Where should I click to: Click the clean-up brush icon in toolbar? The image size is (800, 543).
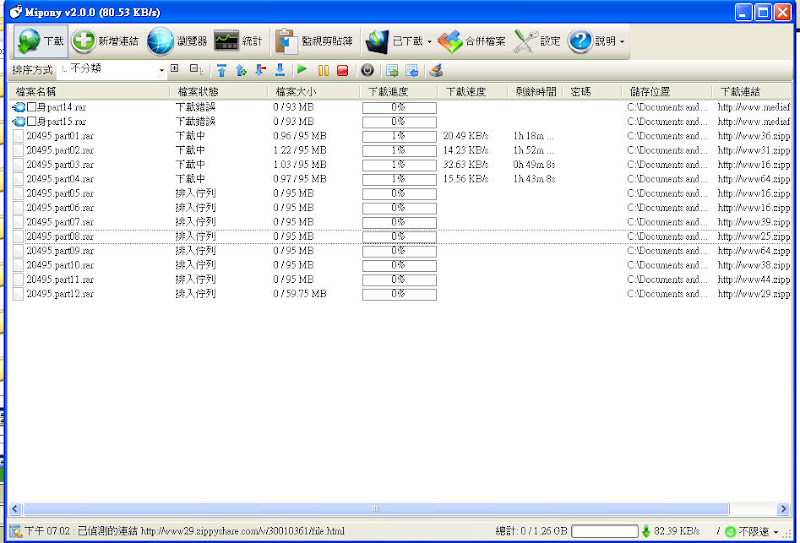click(x=436, y=70)
